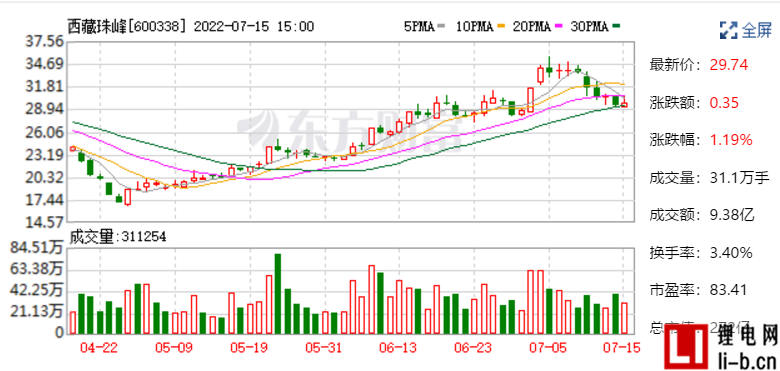780x371 pixels.
Task: Click the 成交额 value 9.38亿
Action: (732, 215)
